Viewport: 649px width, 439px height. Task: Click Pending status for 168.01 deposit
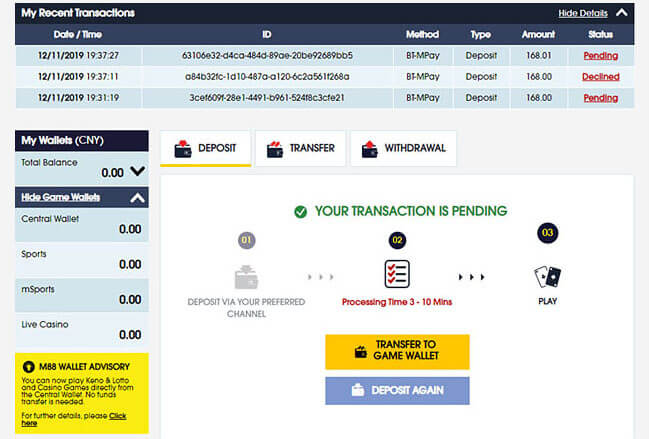(600, 56)
